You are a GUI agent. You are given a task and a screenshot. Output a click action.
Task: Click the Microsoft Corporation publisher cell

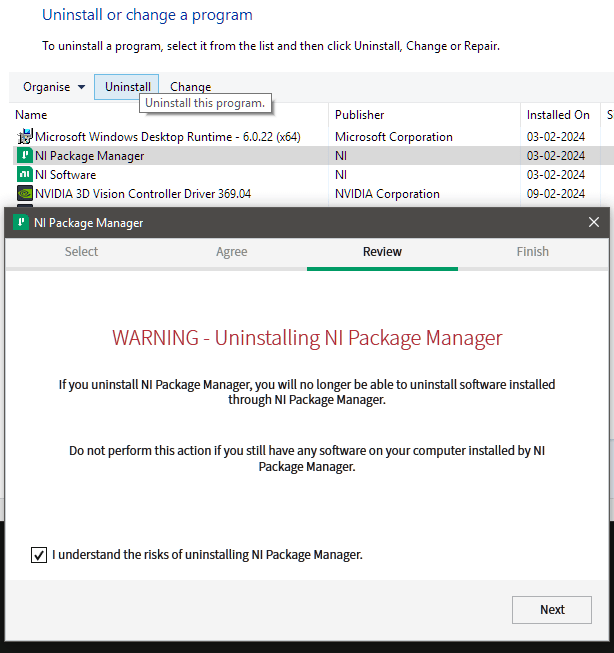click(394, 137)
